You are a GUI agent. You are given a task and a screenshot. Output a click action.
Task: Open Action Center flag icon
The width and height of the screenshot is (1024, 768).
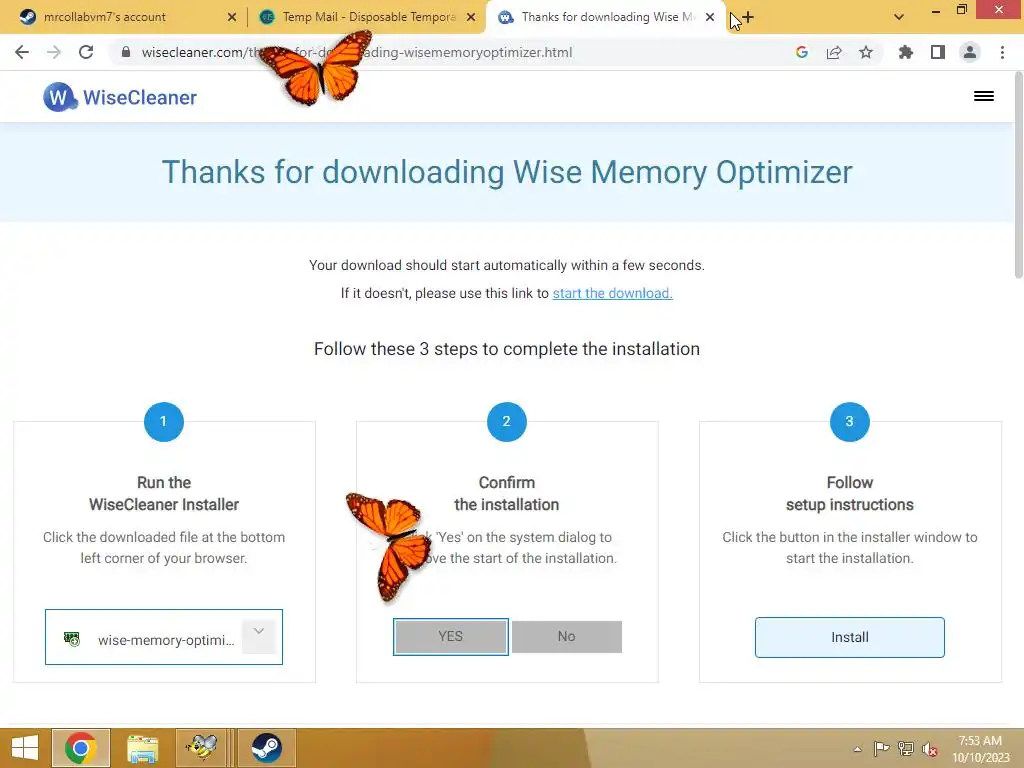coord(881,749)
